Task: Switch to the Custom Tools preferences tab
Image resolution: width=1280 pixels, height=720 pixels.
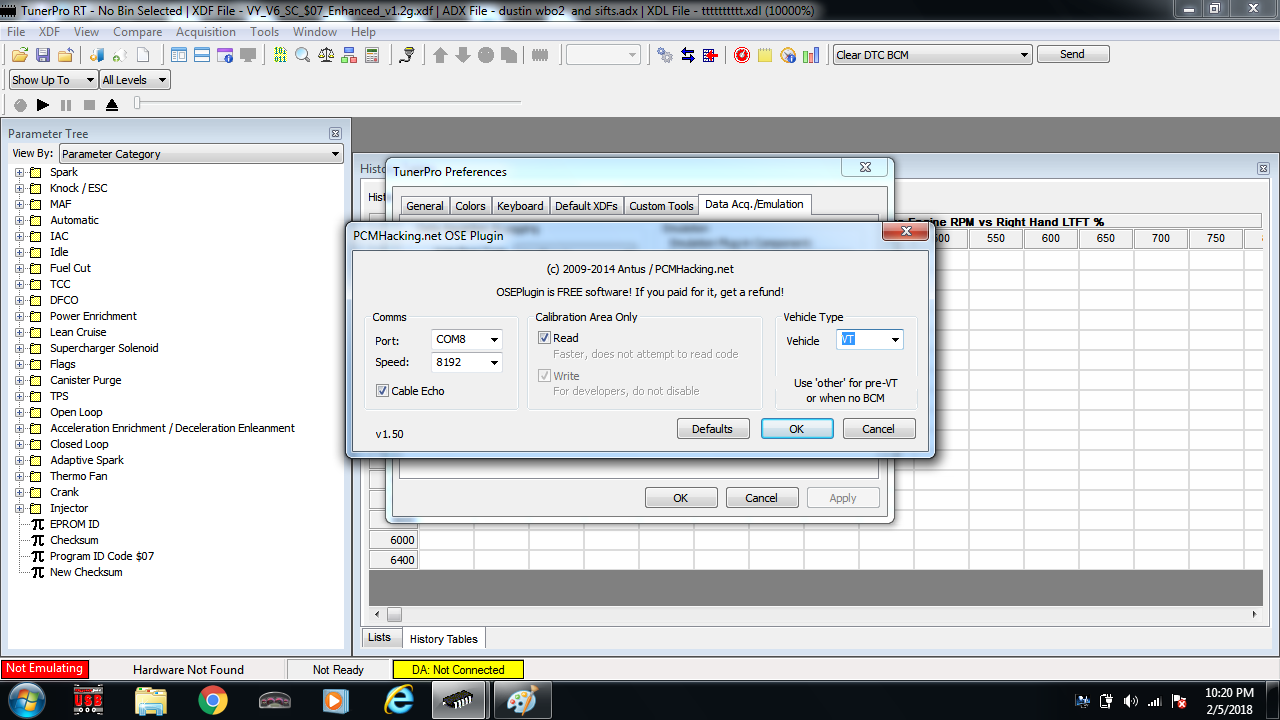Action: 661,206
